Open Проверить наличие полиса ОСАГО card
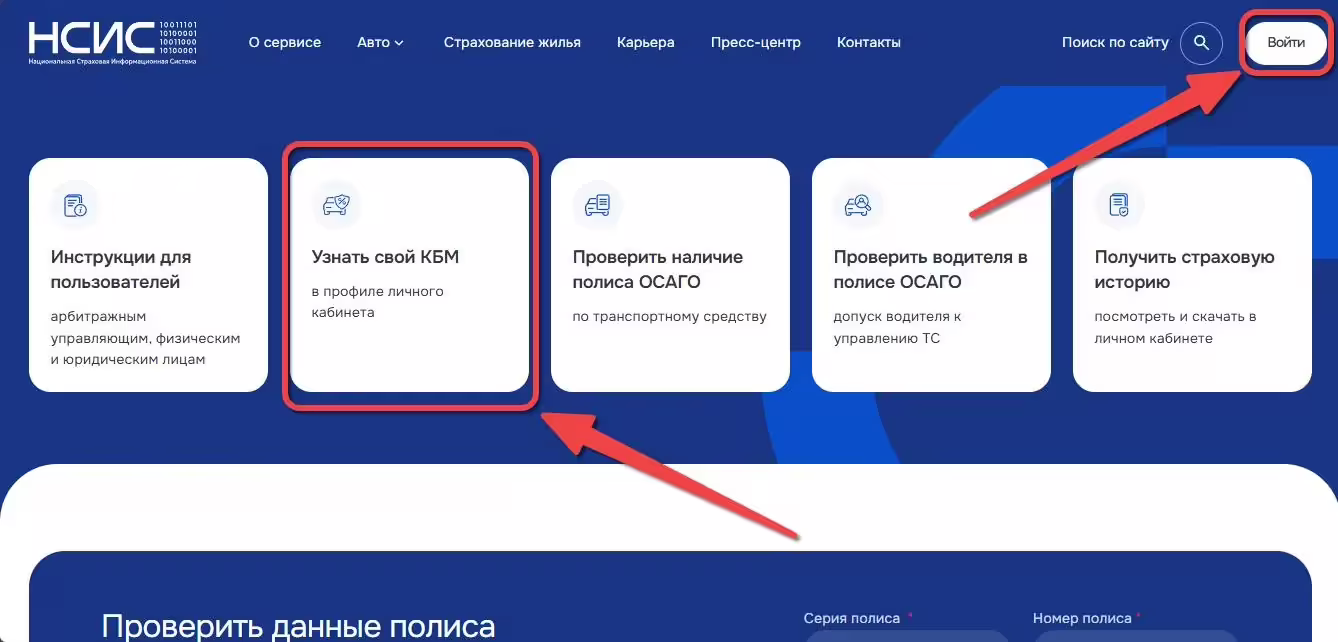Image resolution: width=1338 pixels, height=642 pixels. [x=670, y=275]
